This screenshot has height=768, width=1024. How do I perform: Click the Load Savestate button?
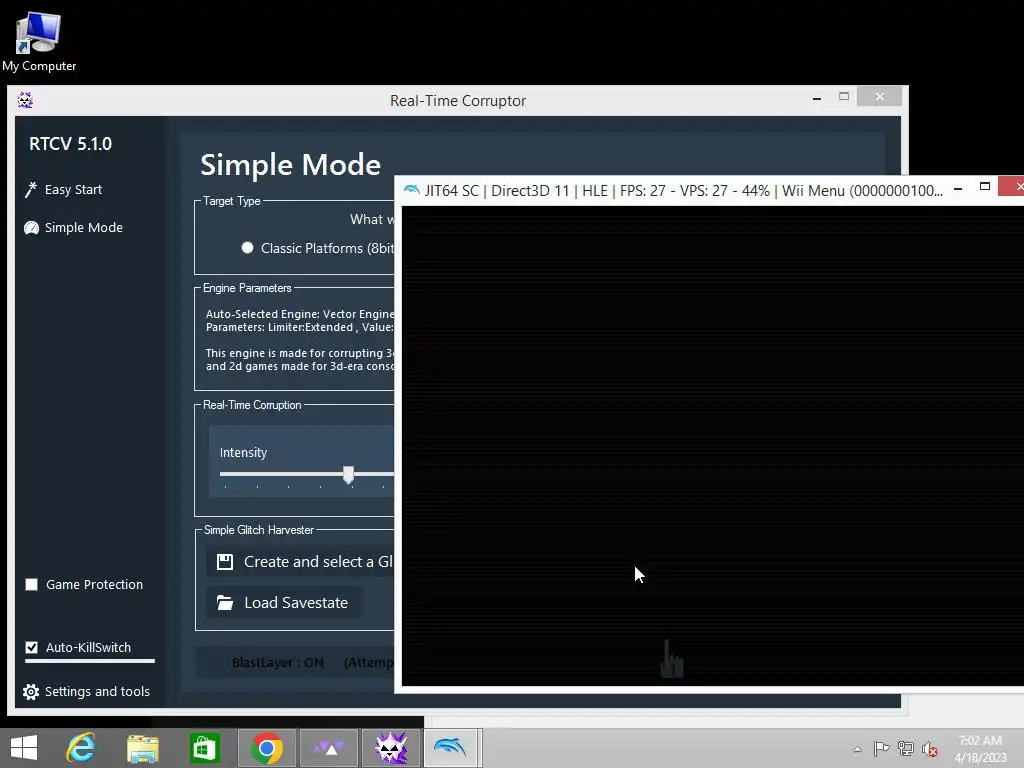(x=283, y=603)
